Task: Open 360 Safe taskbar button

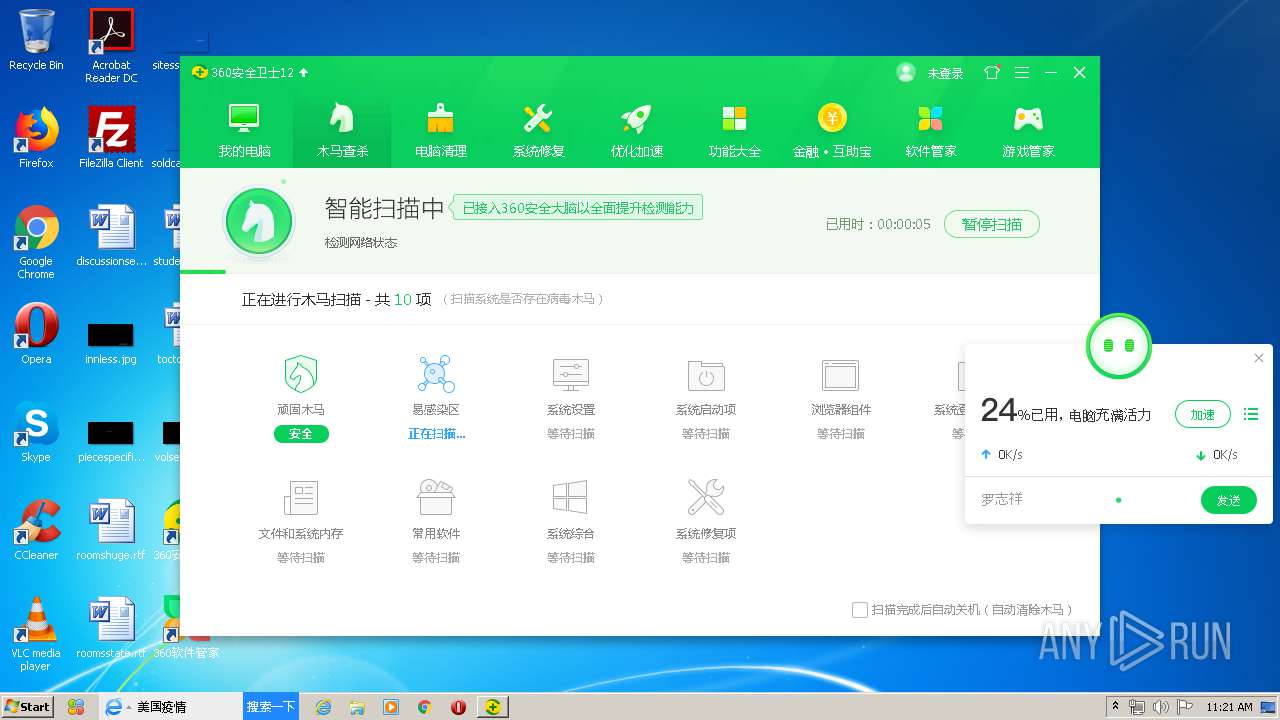Action: [492, 707]
